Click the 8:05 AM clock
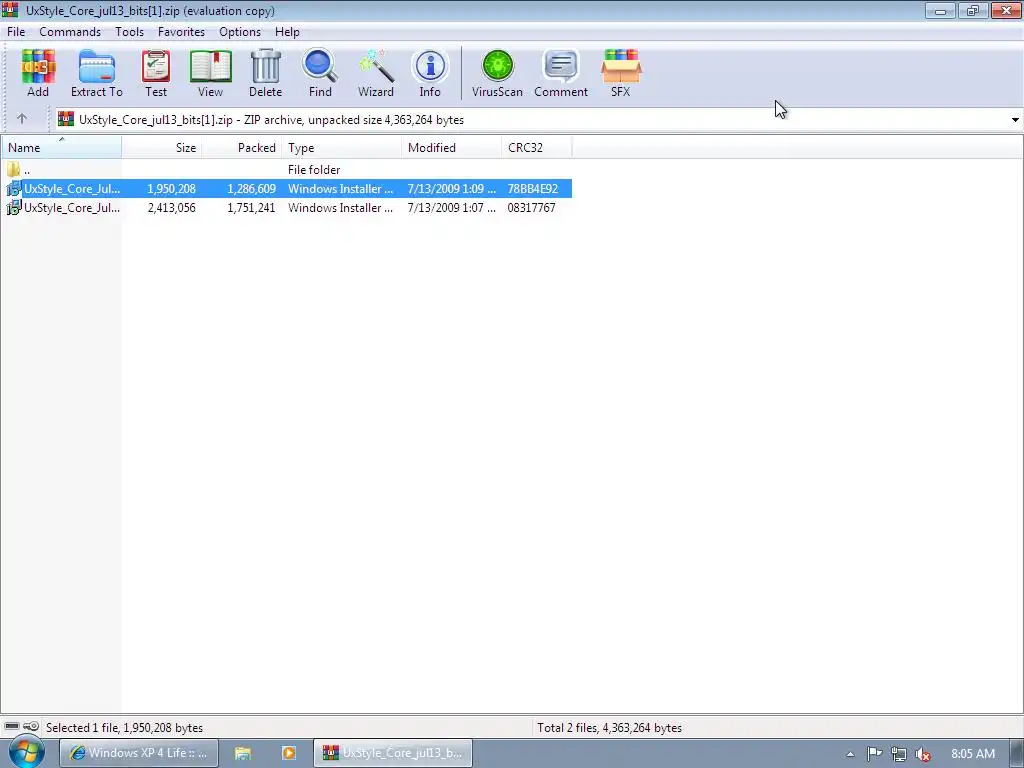This screenshot has height=768, width=1024. point(972,754)
